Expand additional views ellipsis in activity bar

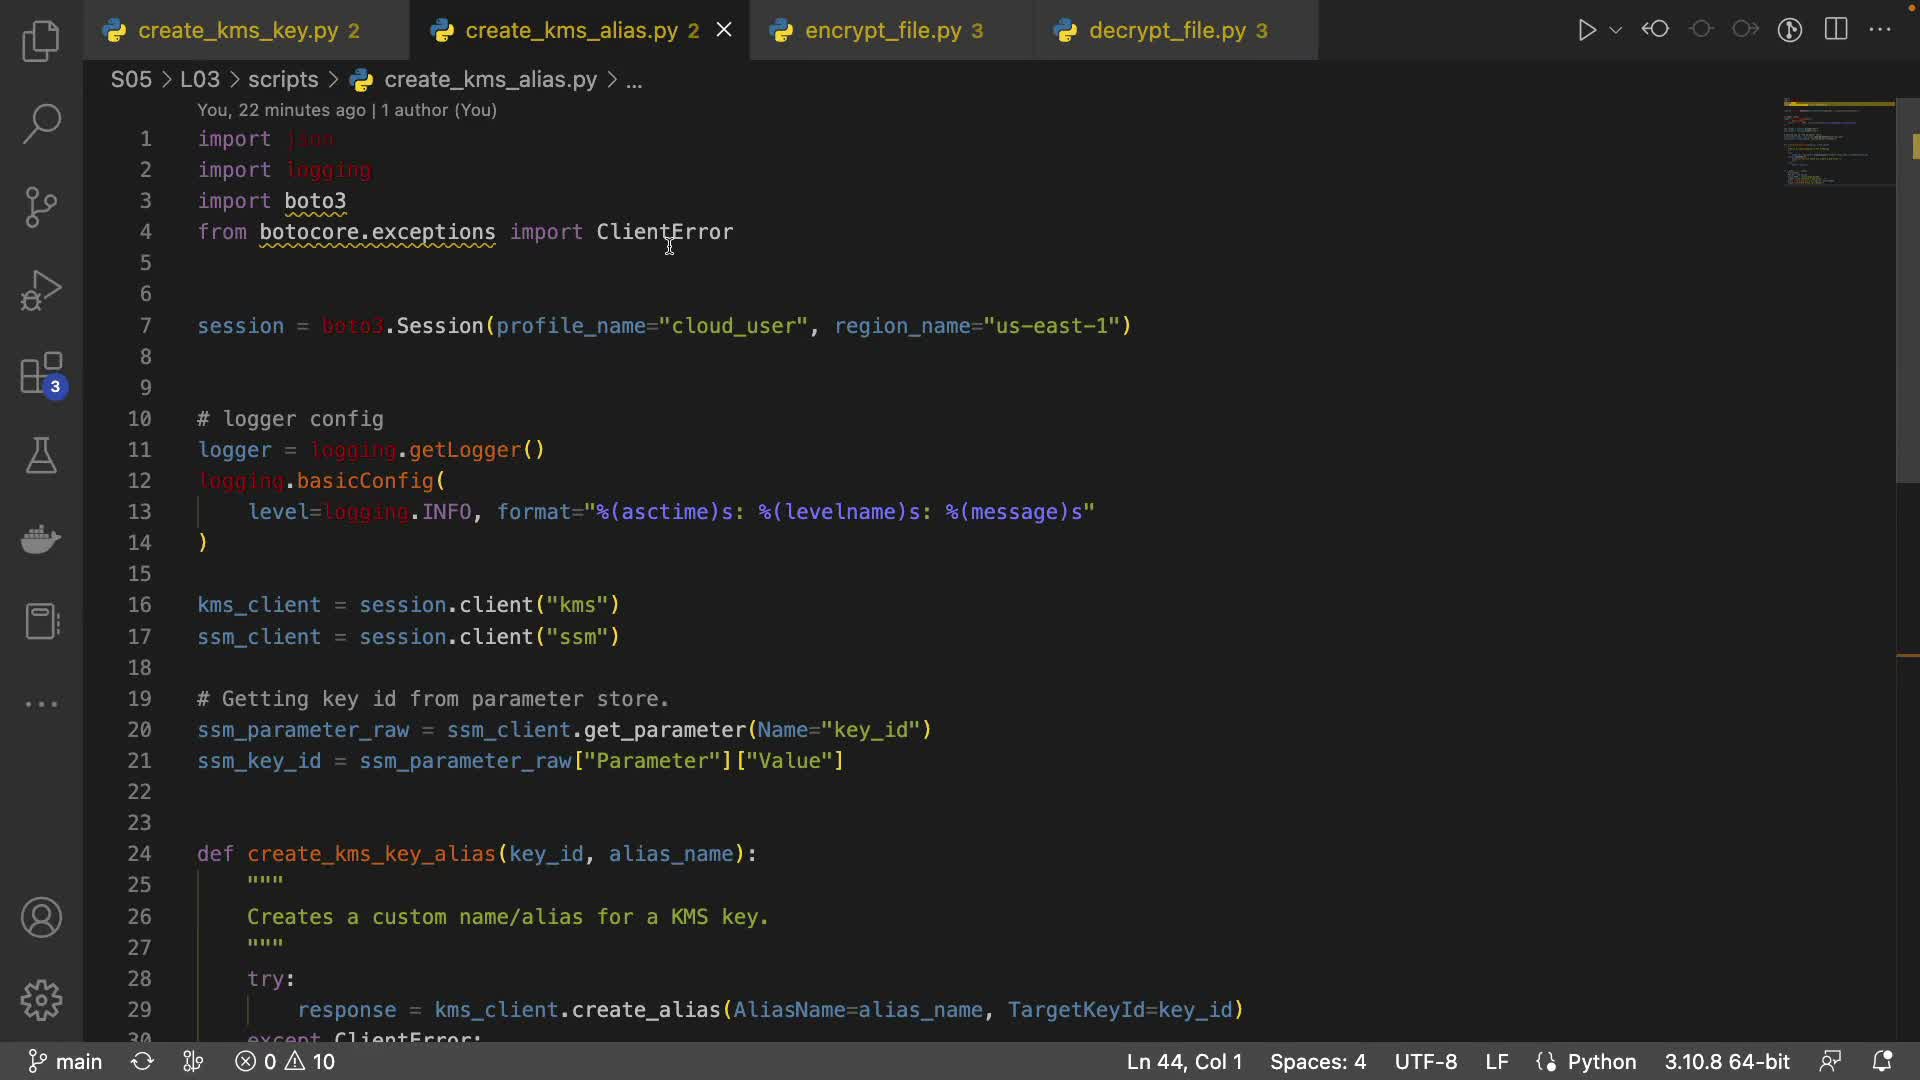tap(41, 704)
